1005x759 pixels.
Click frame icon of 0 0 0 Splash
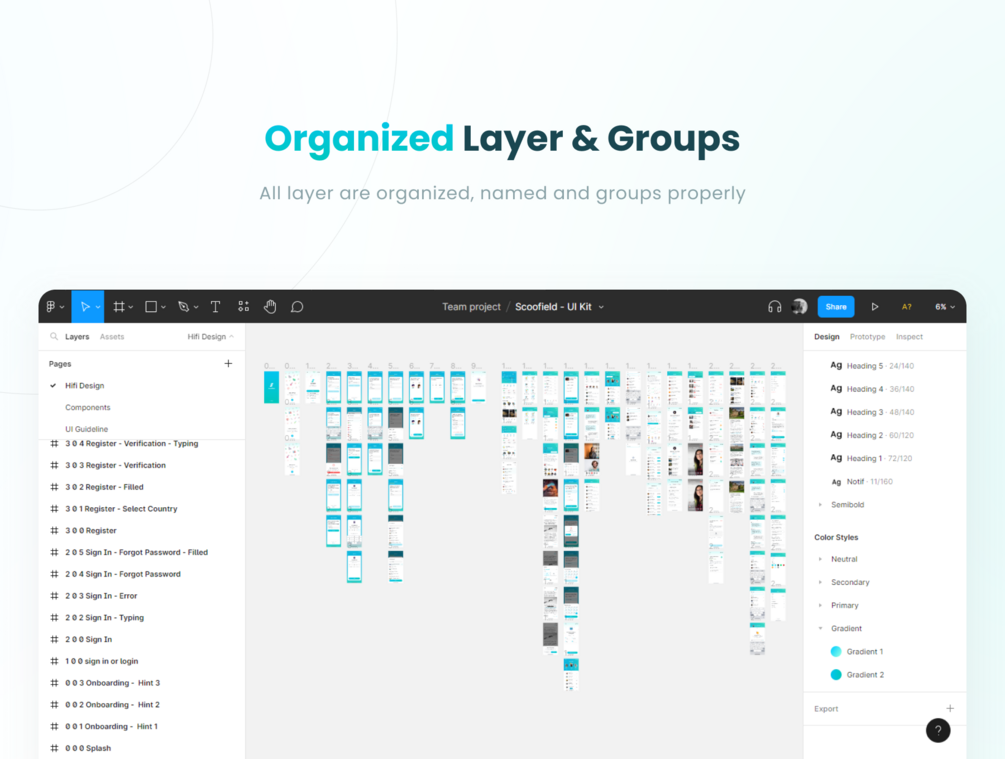(x=54, y=748)
